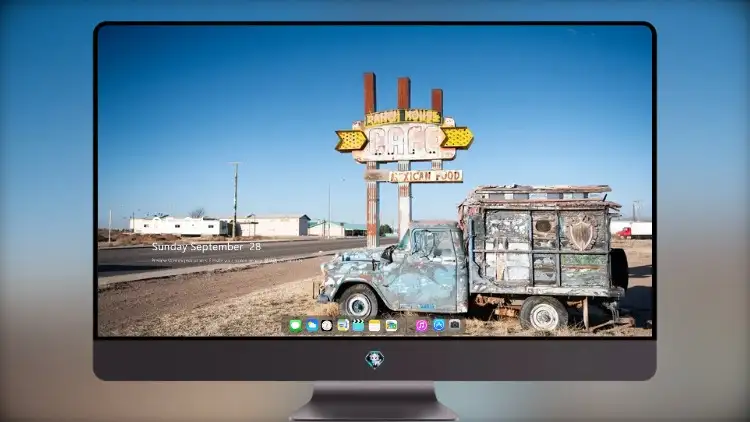Launch the Pages document icon in dock
This screenshot has width=750, height=422.
[343, 326]
